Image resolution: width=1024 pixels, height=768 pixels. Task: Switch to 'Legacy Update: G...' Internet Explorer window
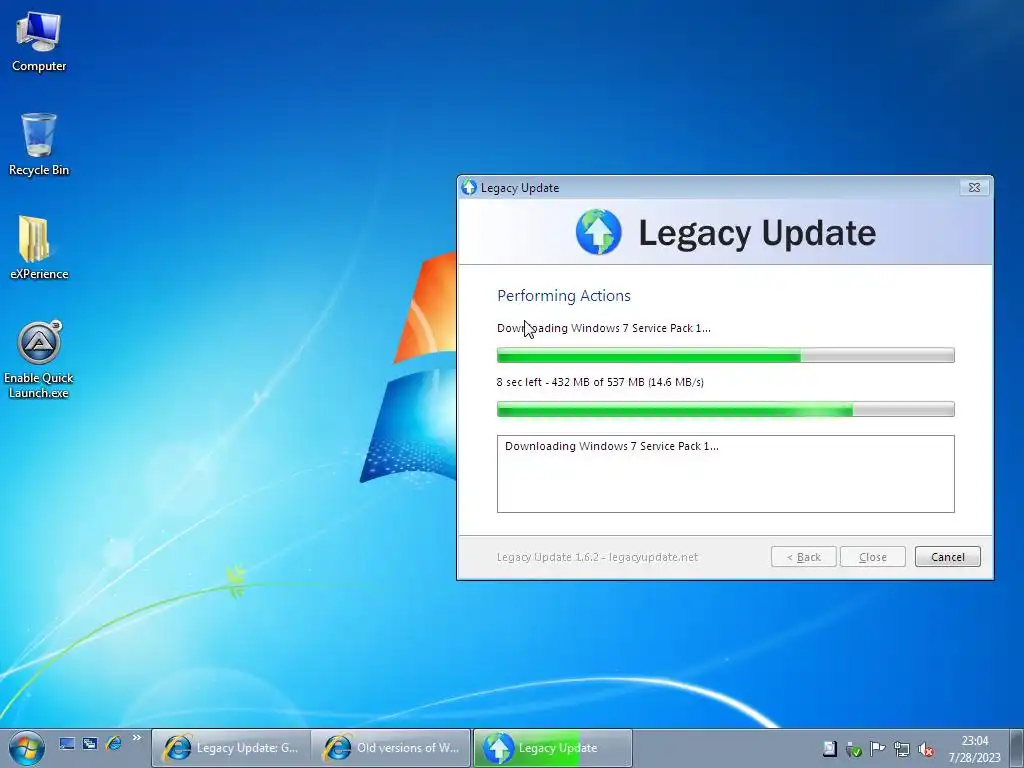pyautogui.click(x=231, y=748)
